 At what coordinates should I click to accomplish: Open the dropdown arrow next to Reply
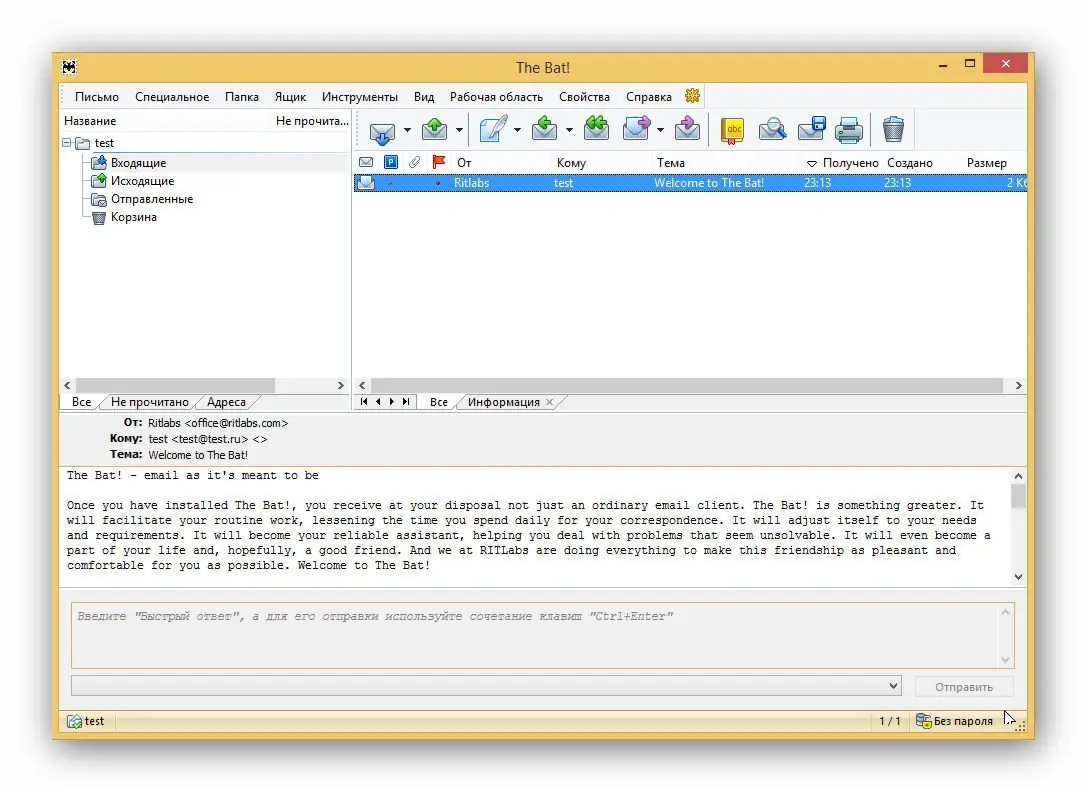(x=569, y=130)
